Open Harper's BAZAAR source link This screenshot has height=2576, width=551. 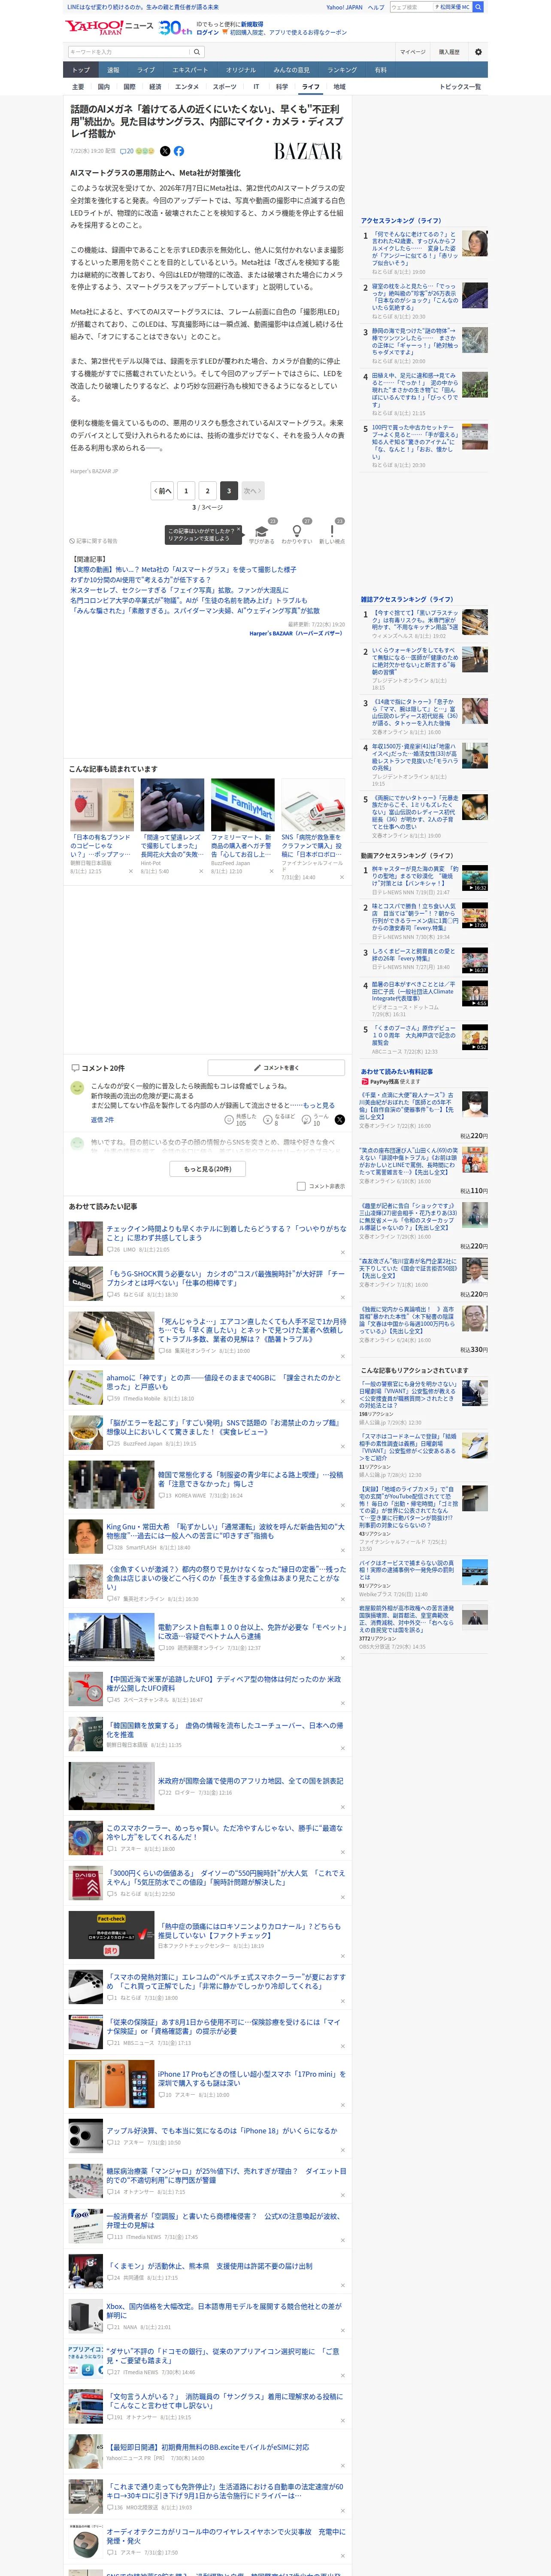[x=296, y=633]
